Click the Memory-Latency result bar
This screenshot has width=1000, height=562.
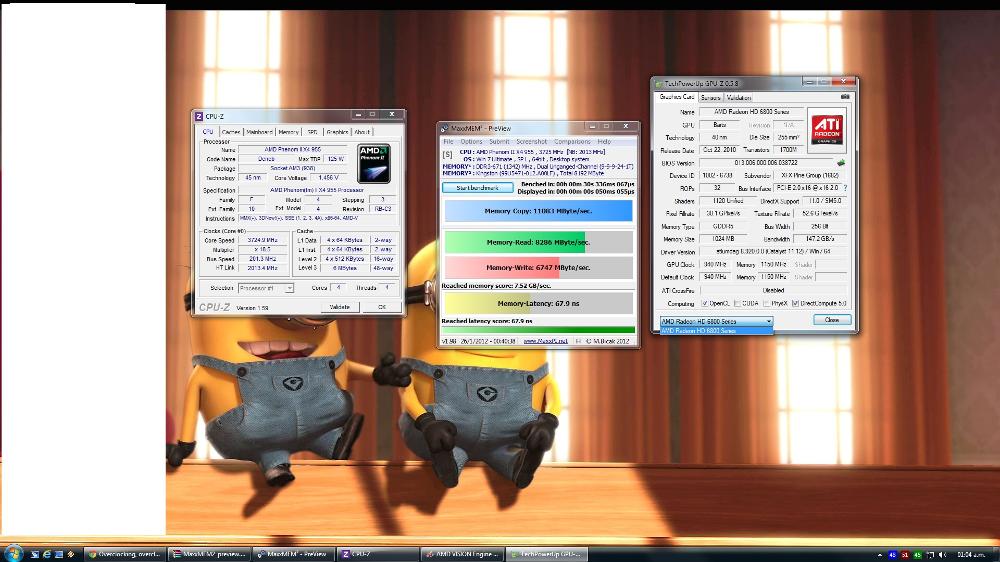tap(538, 304)
